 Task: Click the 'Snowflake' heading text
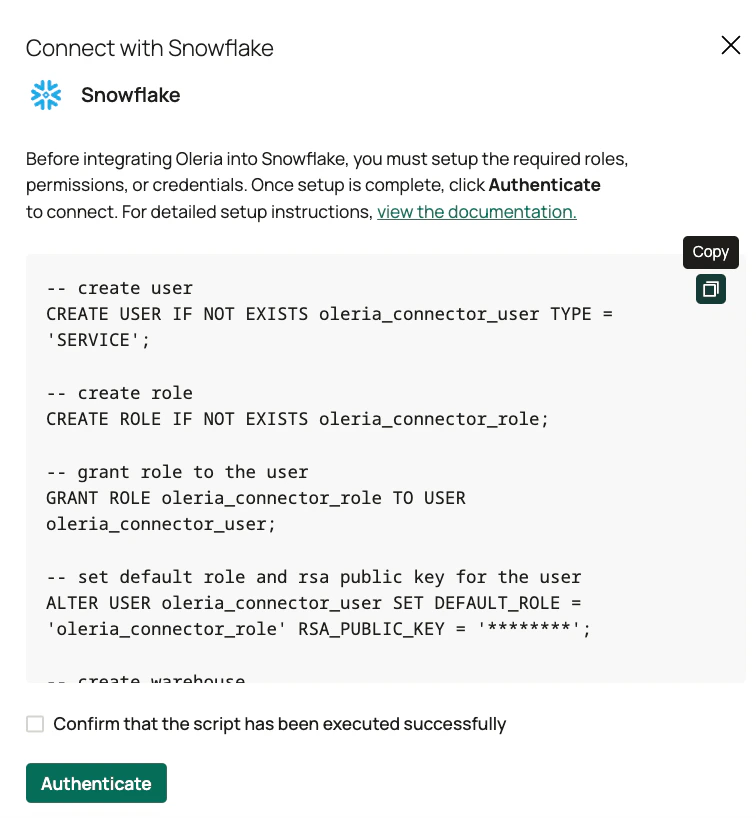[x=130, y=95]
